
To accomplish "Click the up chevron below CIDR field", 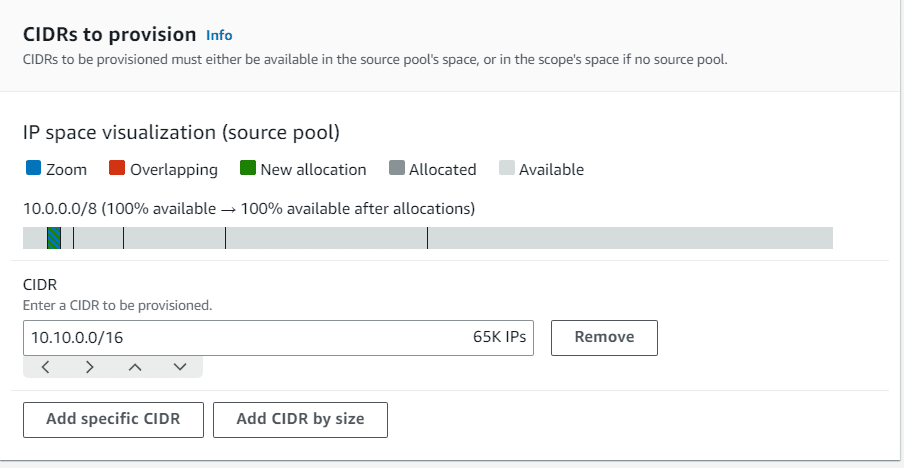I will [135, 367].
